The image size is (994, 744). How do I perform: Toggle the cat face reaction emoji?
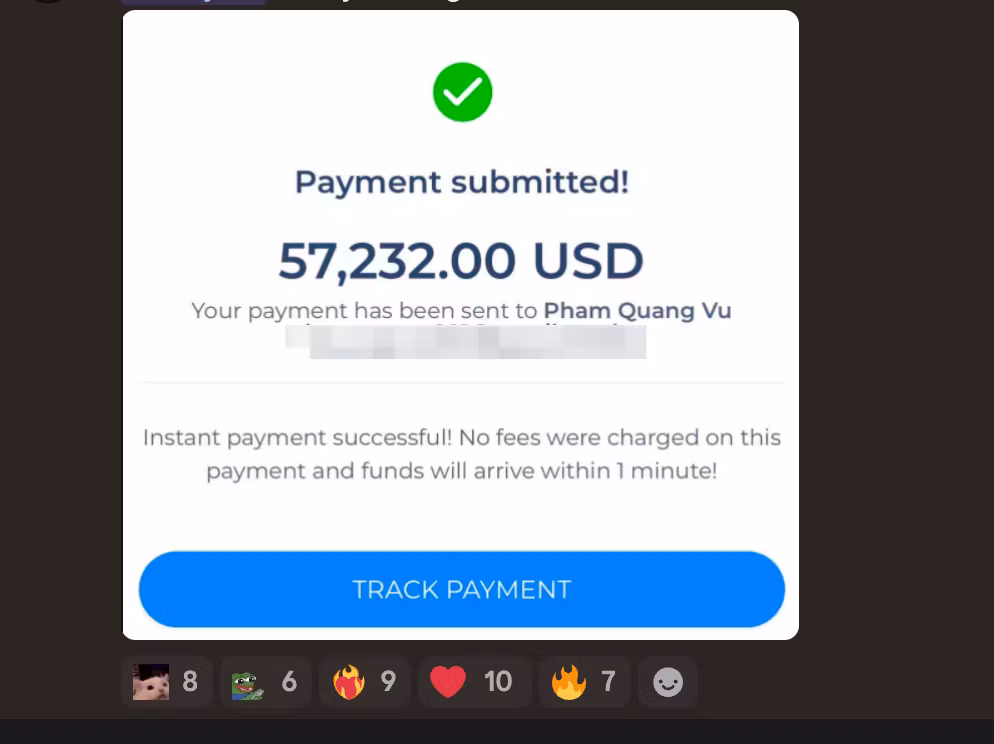(x=167, y=682)
